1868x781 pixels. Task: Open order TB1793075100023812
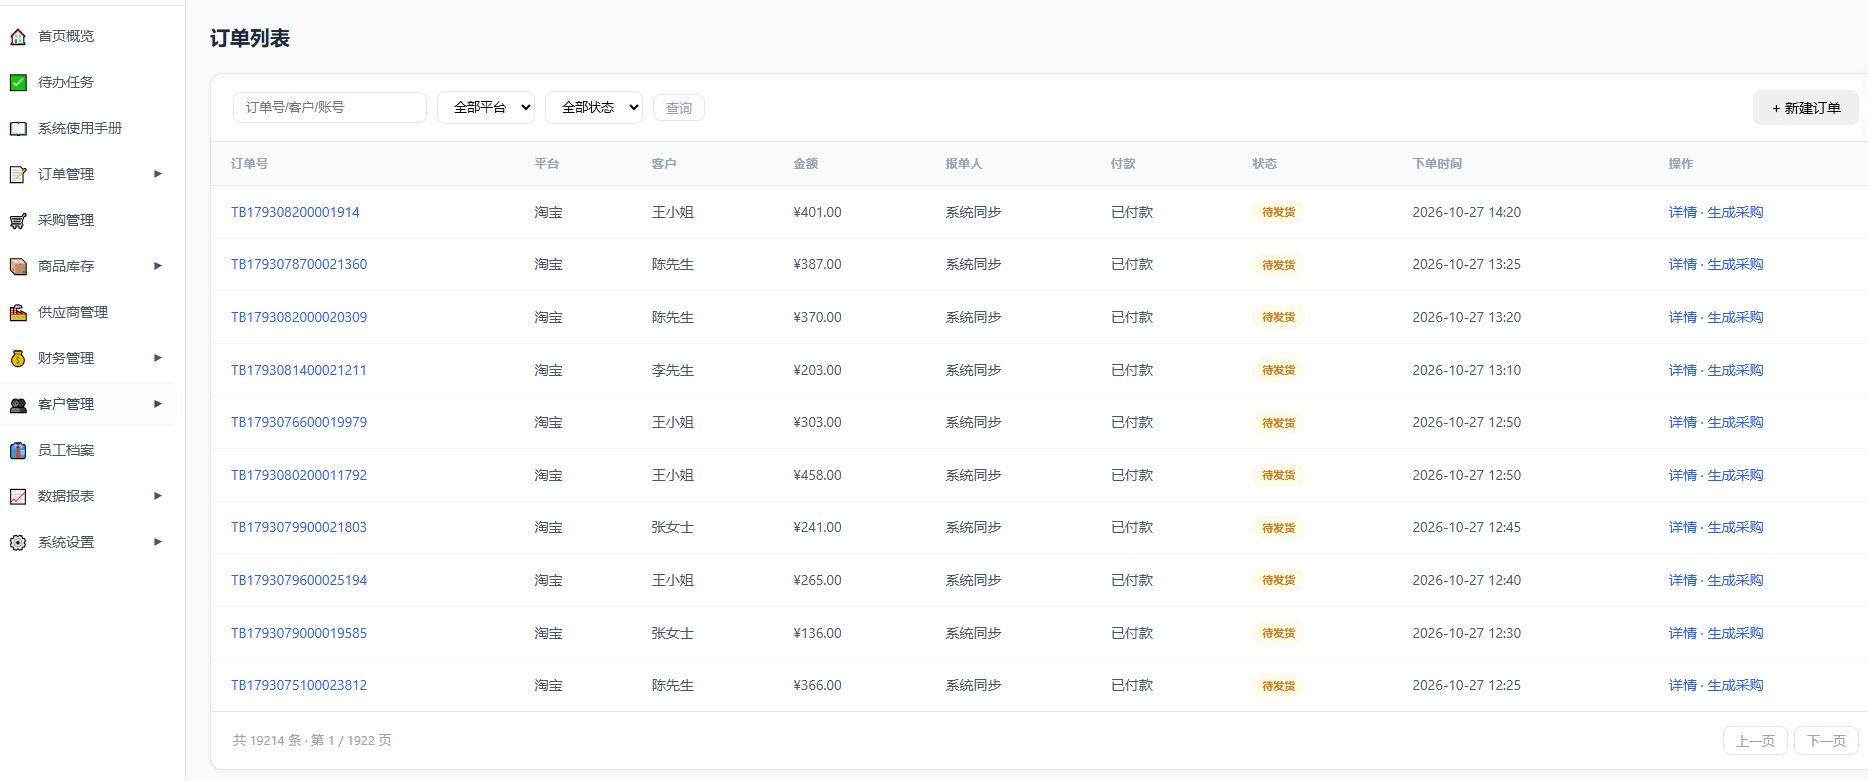(x=299, y=685)
